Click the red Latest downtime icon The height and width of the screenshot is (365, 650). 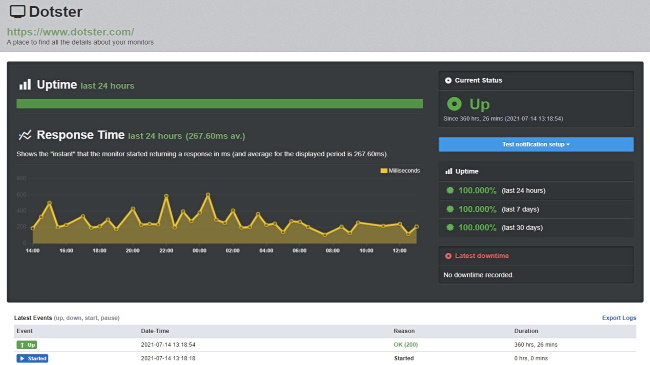click(x=448, y=256)
